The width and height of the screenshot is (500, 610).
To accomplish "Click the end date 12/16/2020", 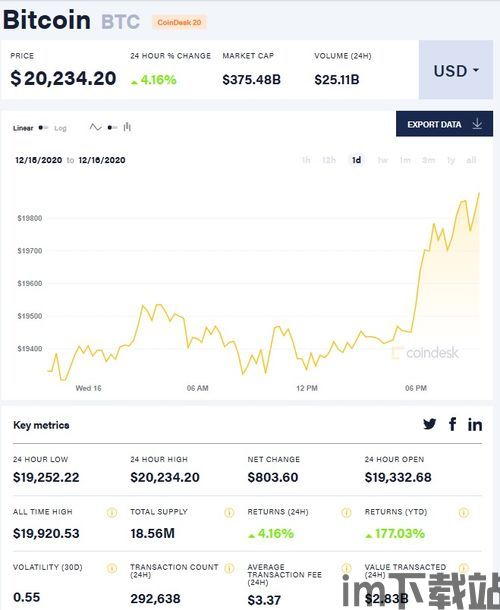I will (102, 160).
